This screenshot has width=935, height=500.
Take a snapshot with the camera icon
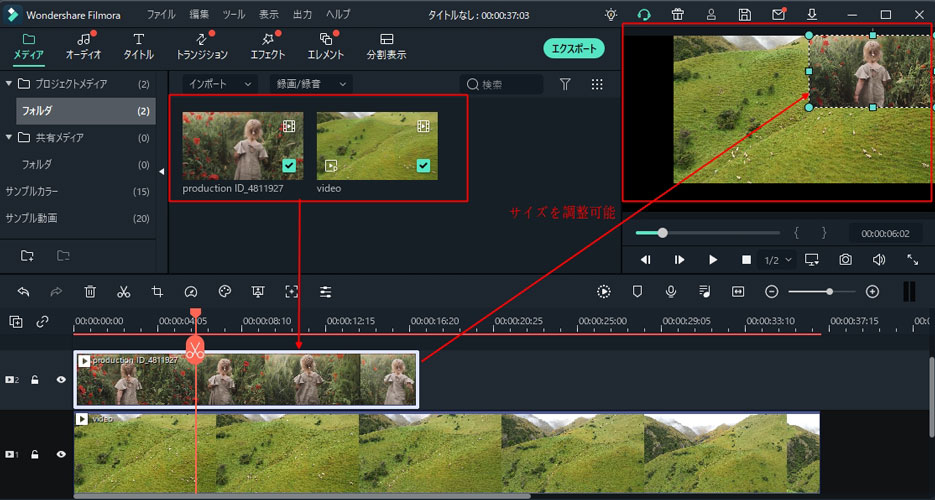point(845,260)
